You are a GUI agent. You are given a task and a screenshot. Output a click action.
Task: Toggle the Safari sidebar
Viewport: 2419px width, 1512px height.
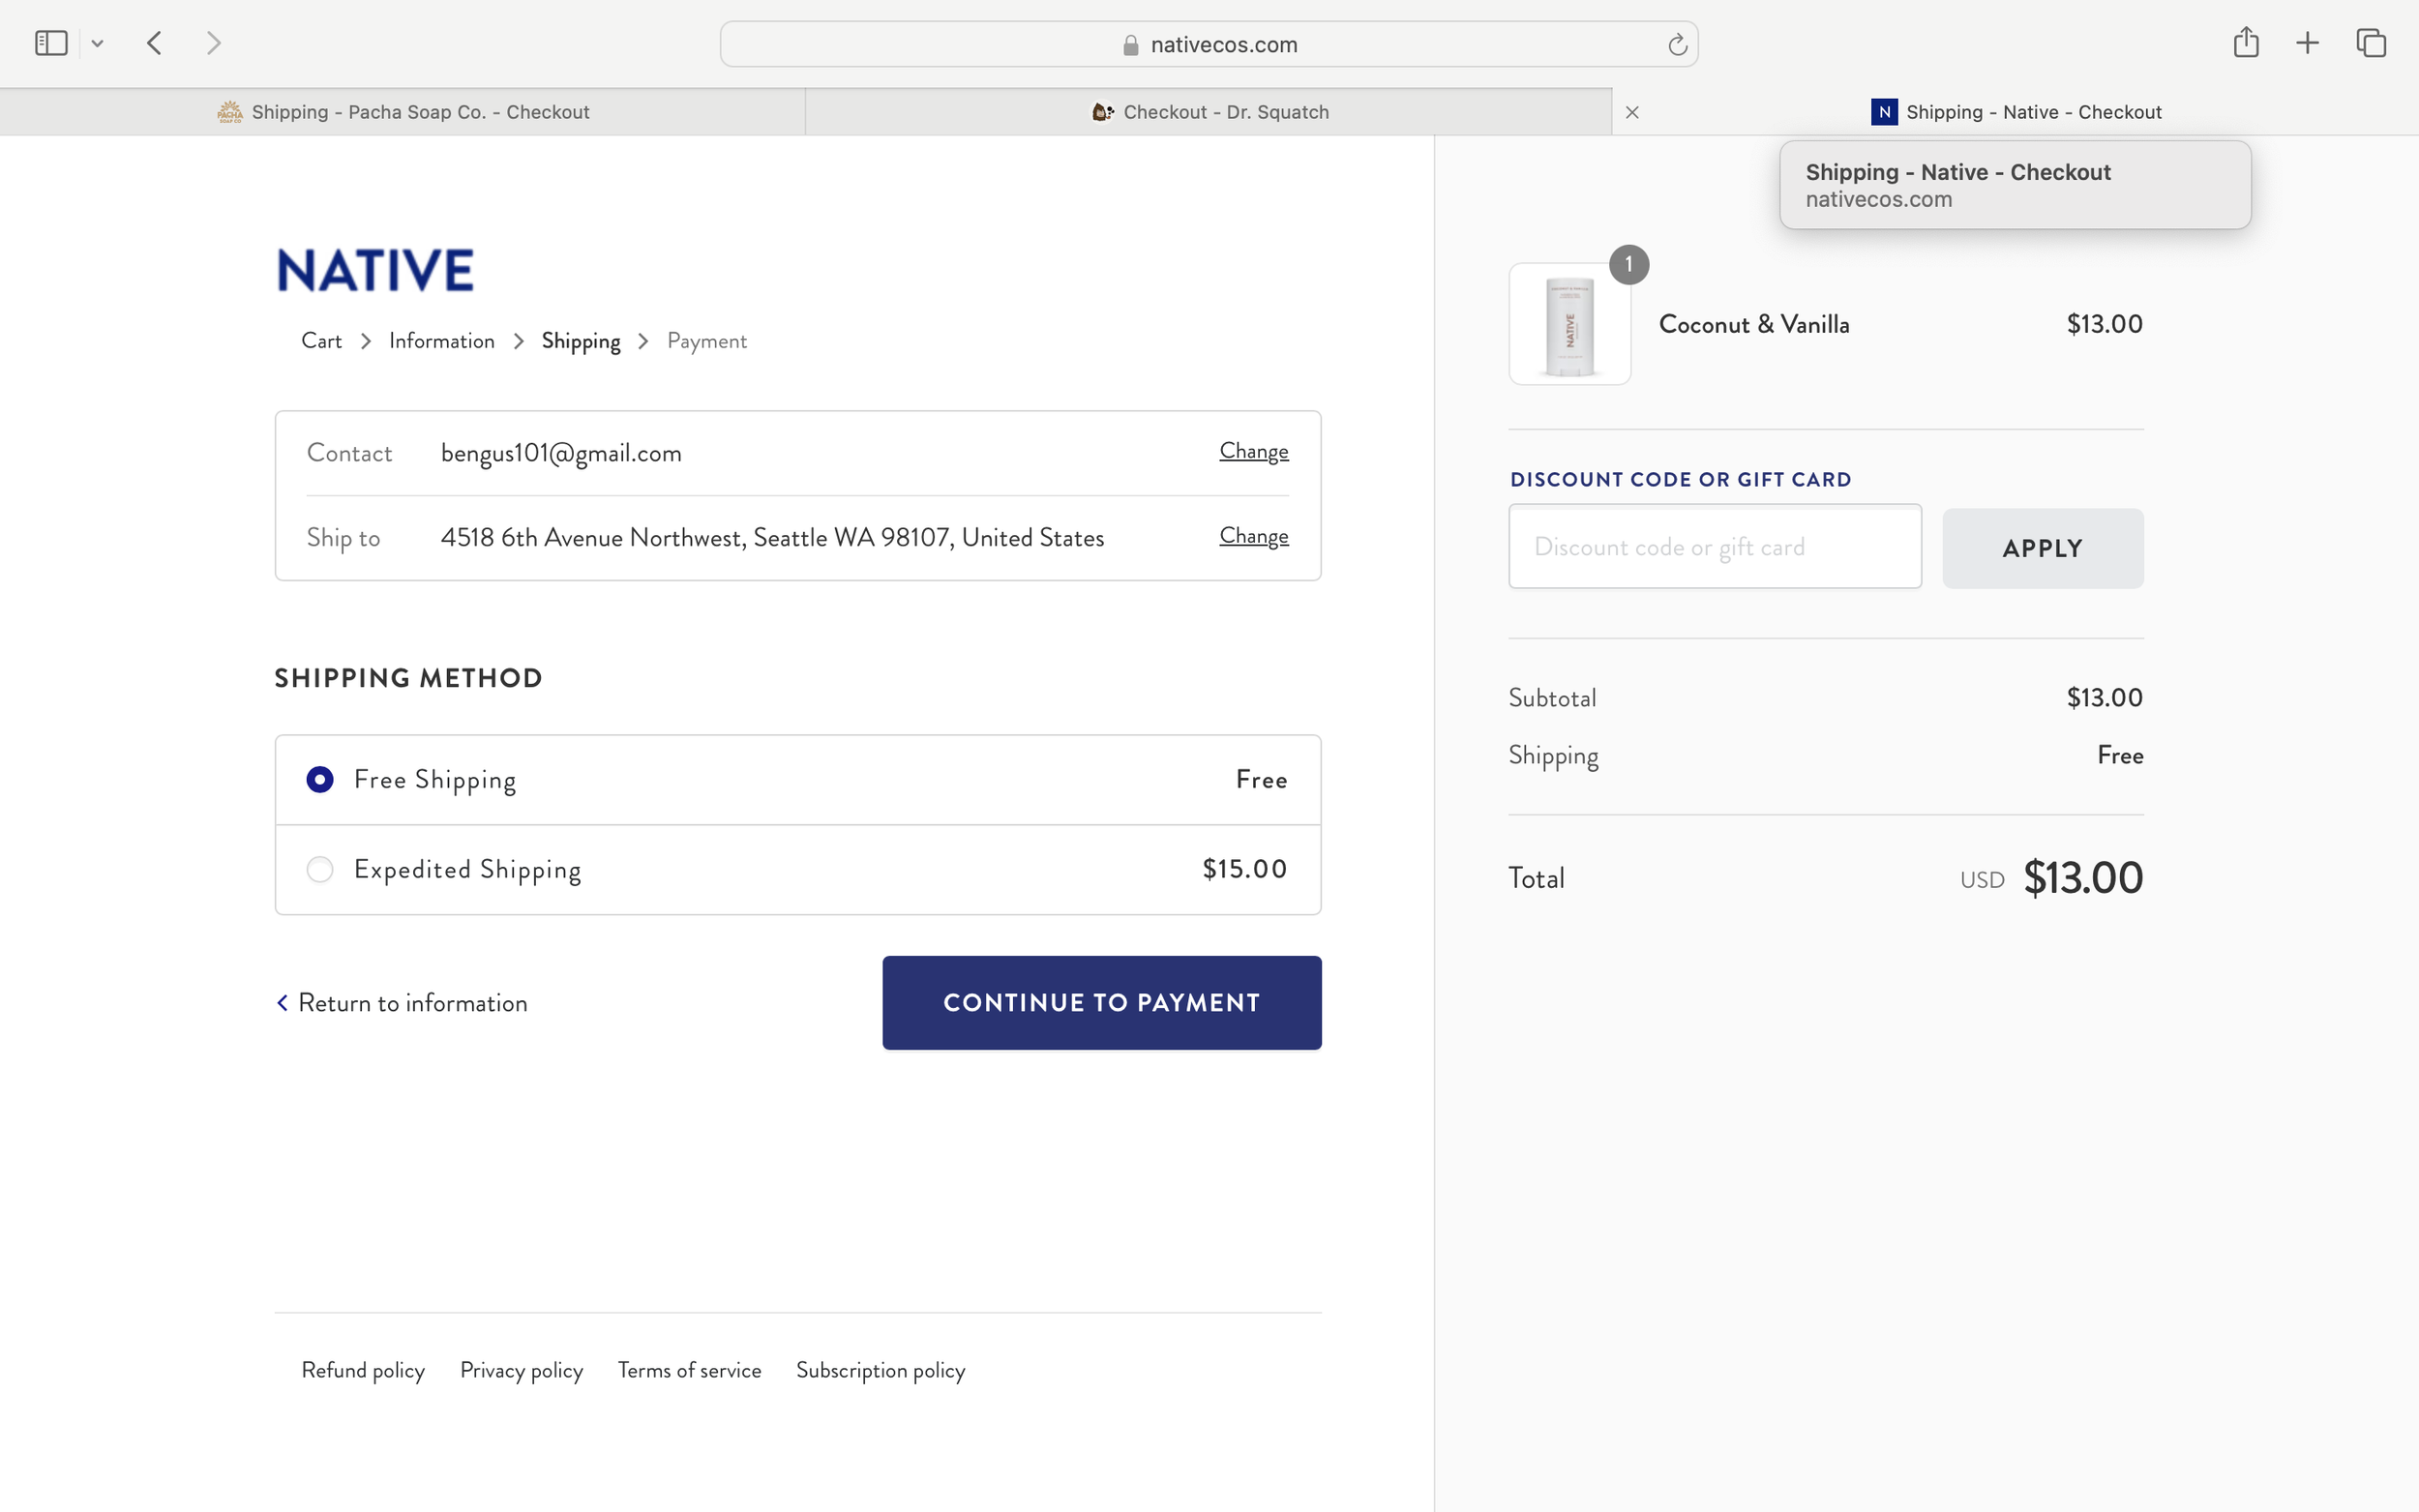(50, 42)
